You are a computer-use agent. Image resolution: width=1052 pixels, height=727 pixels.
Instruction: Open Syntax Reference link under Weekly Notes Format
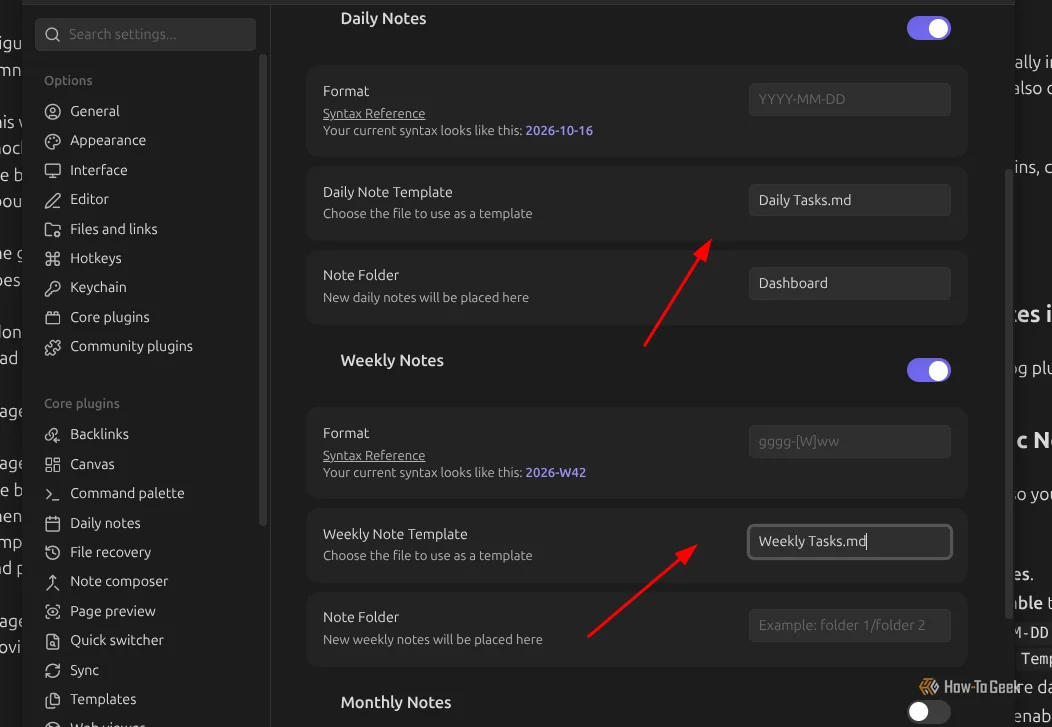(x=374, y=455)
